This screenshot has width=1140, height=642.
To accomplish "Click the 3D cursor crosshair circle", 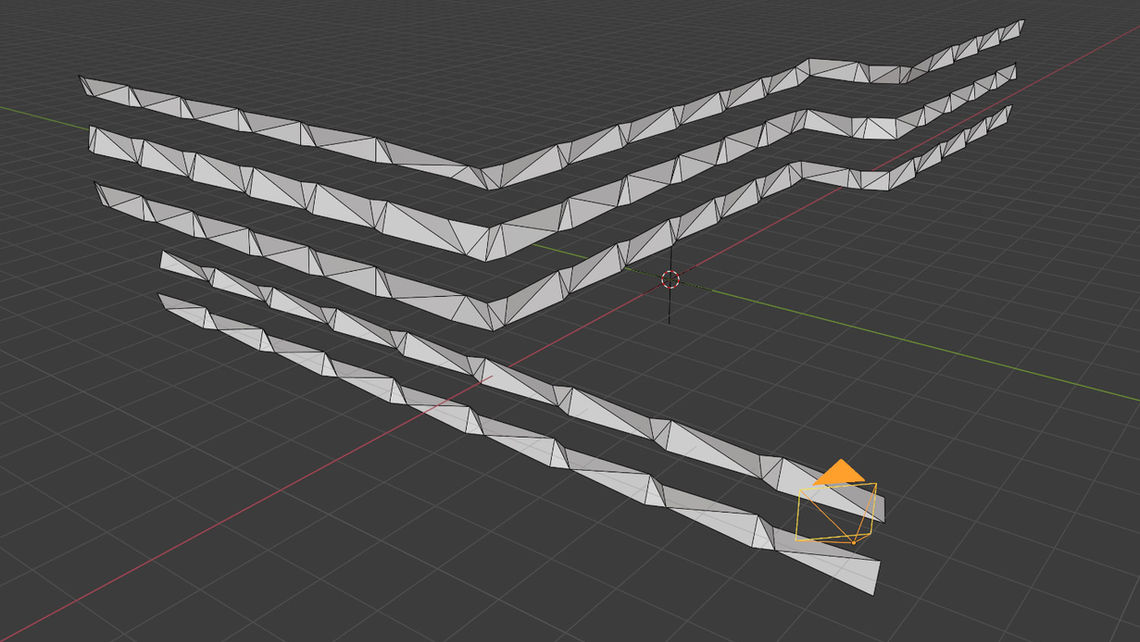I will [670, 279].
